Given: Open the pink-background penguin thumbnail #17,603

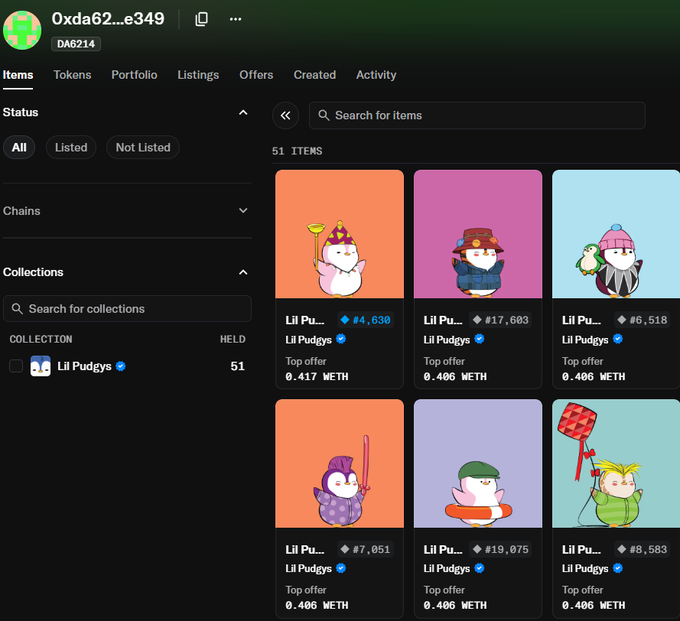Looking at the screenshot, I should (x=478, y=234).
